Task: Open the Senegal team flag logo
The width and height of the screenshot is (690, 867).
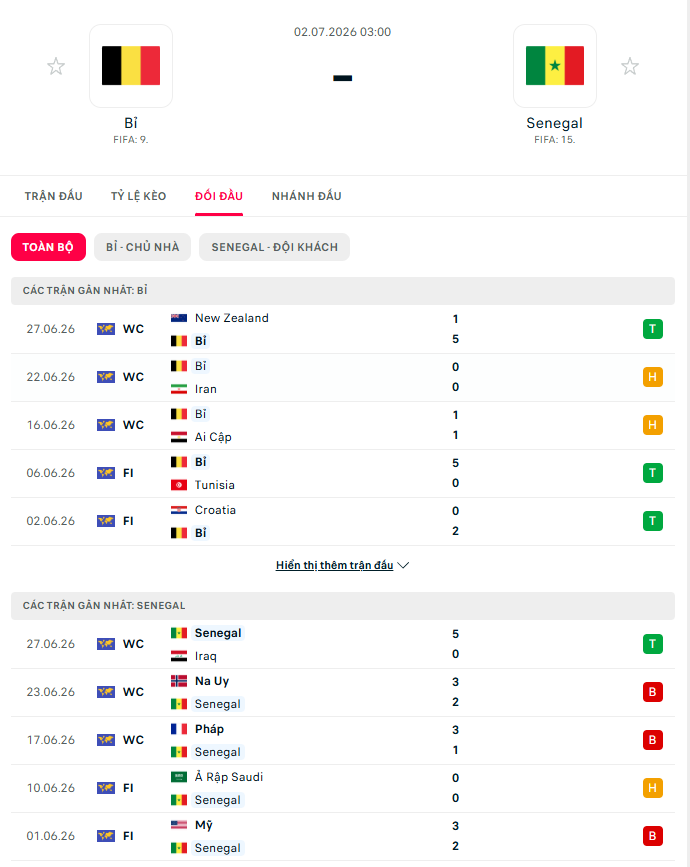Action: click(x=555, y=66)
